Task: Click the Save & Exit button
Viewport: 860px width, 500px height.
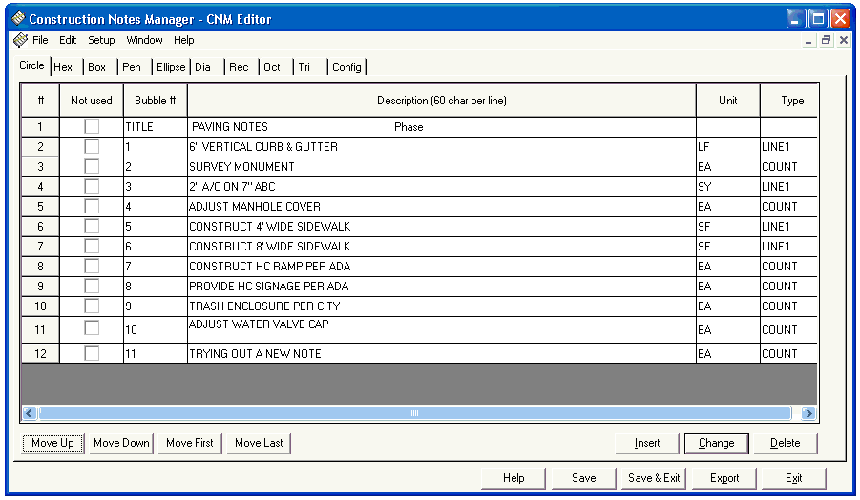Action: pos(654,478)
